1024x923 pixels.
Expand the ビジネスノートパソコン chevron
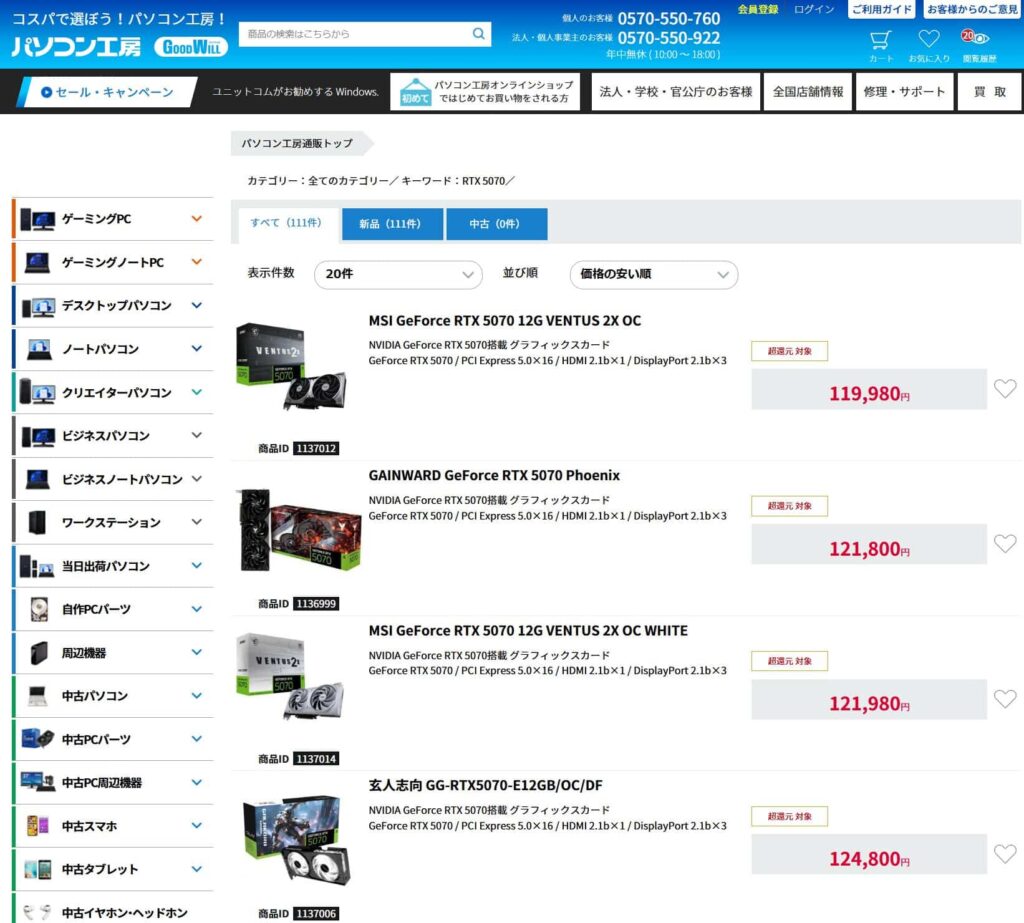[x=197, y=479]
